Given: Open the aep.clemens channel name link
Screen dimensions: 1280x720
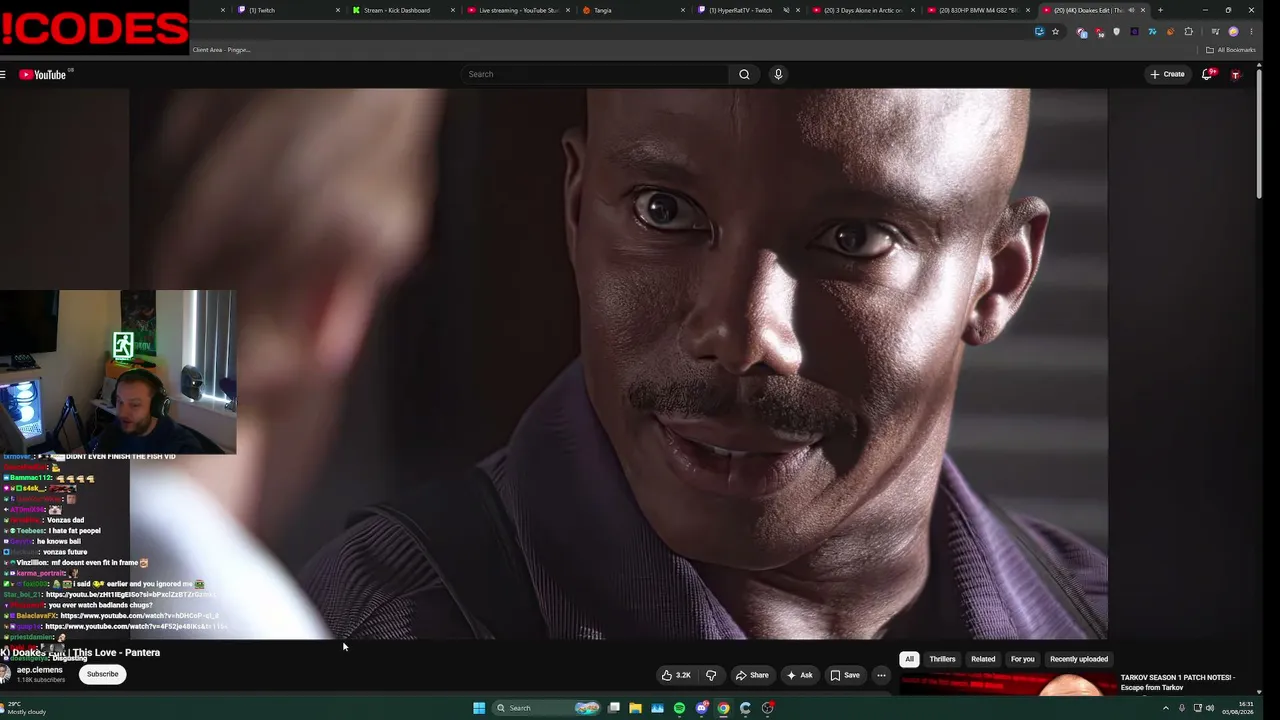Looking at the screenshot, I should pyautogui.click(x=39, y=670).
